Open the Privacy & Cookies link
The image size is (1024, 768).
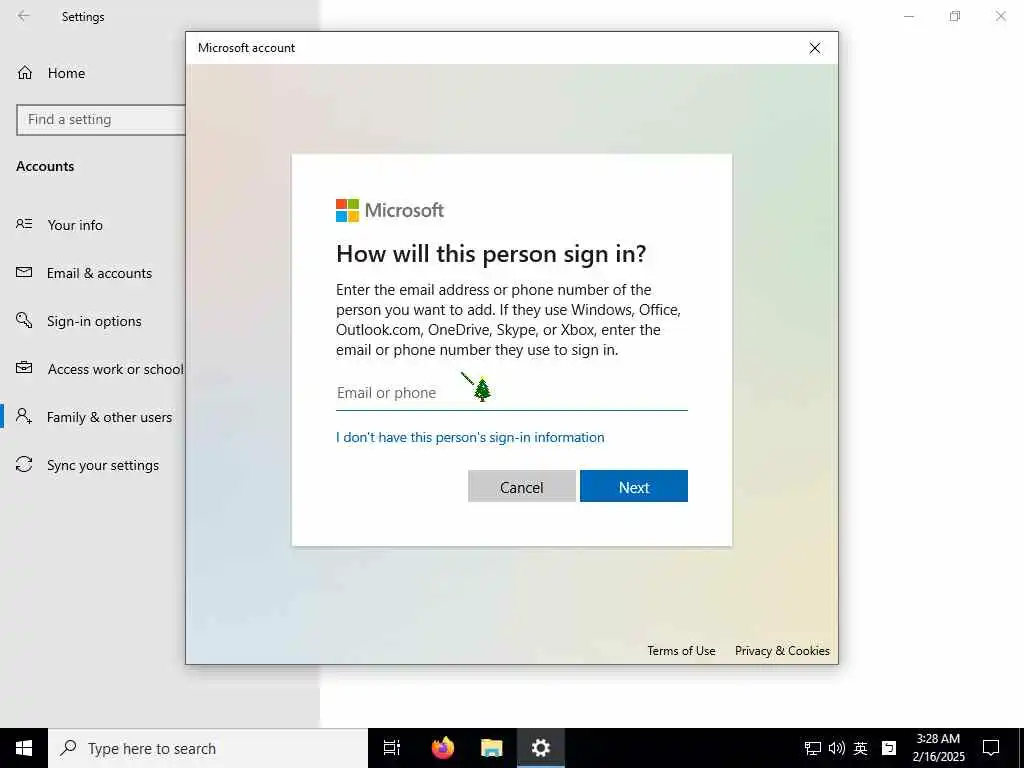(x=782, y=650)
